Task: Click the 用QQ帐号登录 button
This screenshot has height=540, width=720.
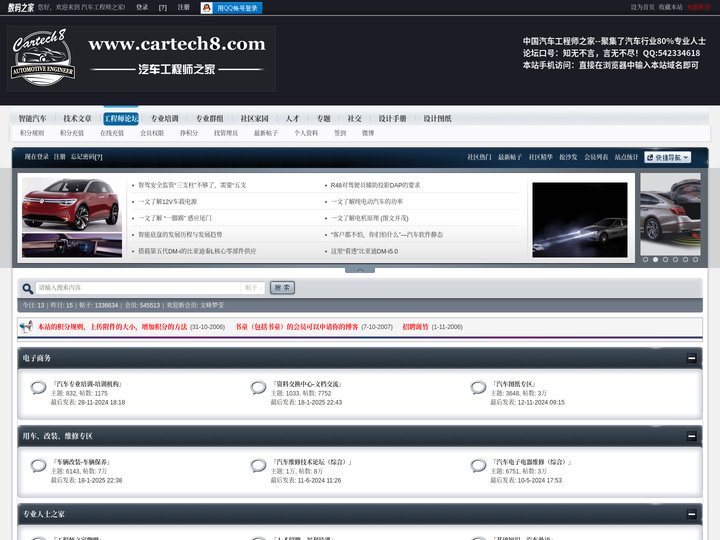Action: pyautogui.click(x=231, y=8)
